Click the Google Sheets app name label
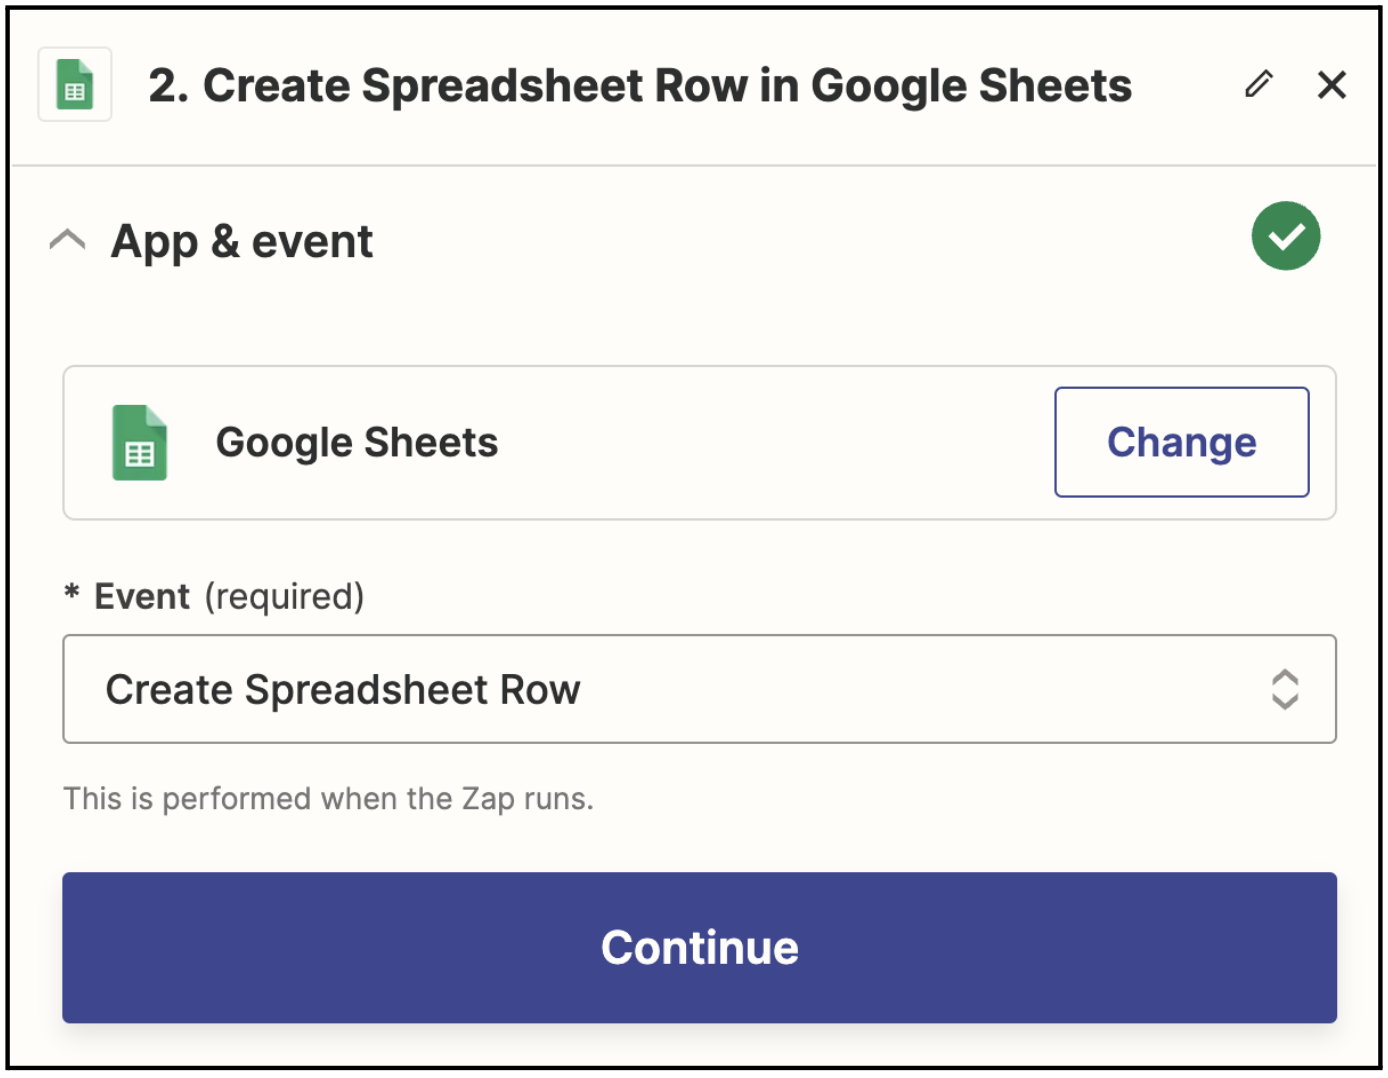 point(357,443)
